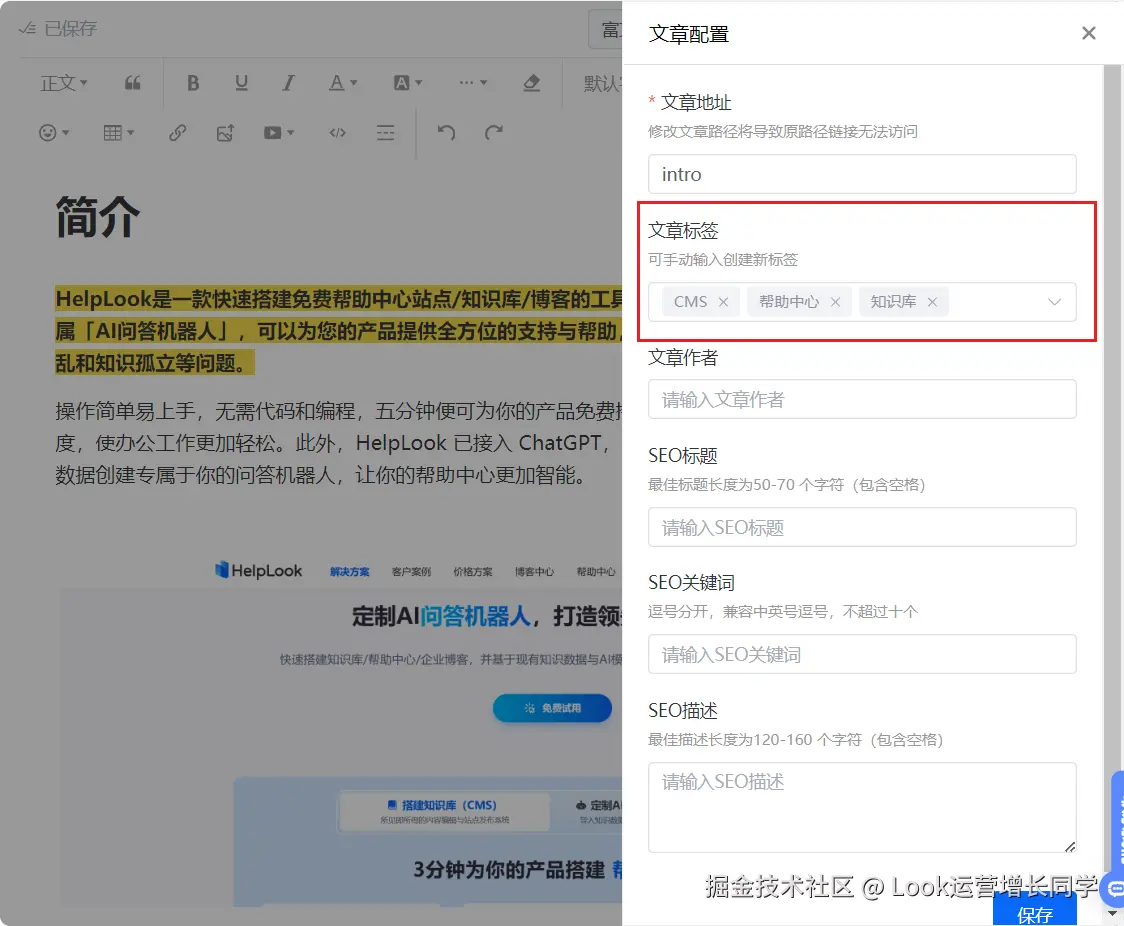1124x926 pixels.
Task: Click 客户案例 in the HelpLook page image
Action: 411,572
